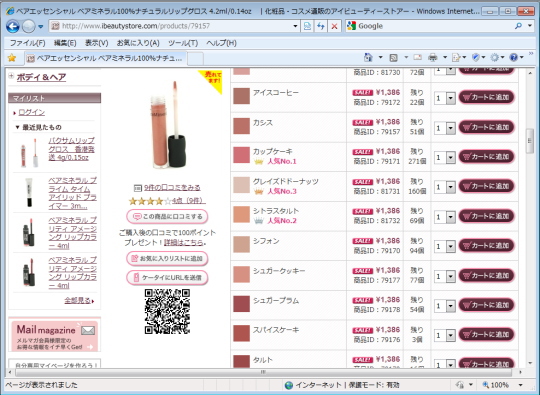Click the browser Forward arrow button

(29, 26)
